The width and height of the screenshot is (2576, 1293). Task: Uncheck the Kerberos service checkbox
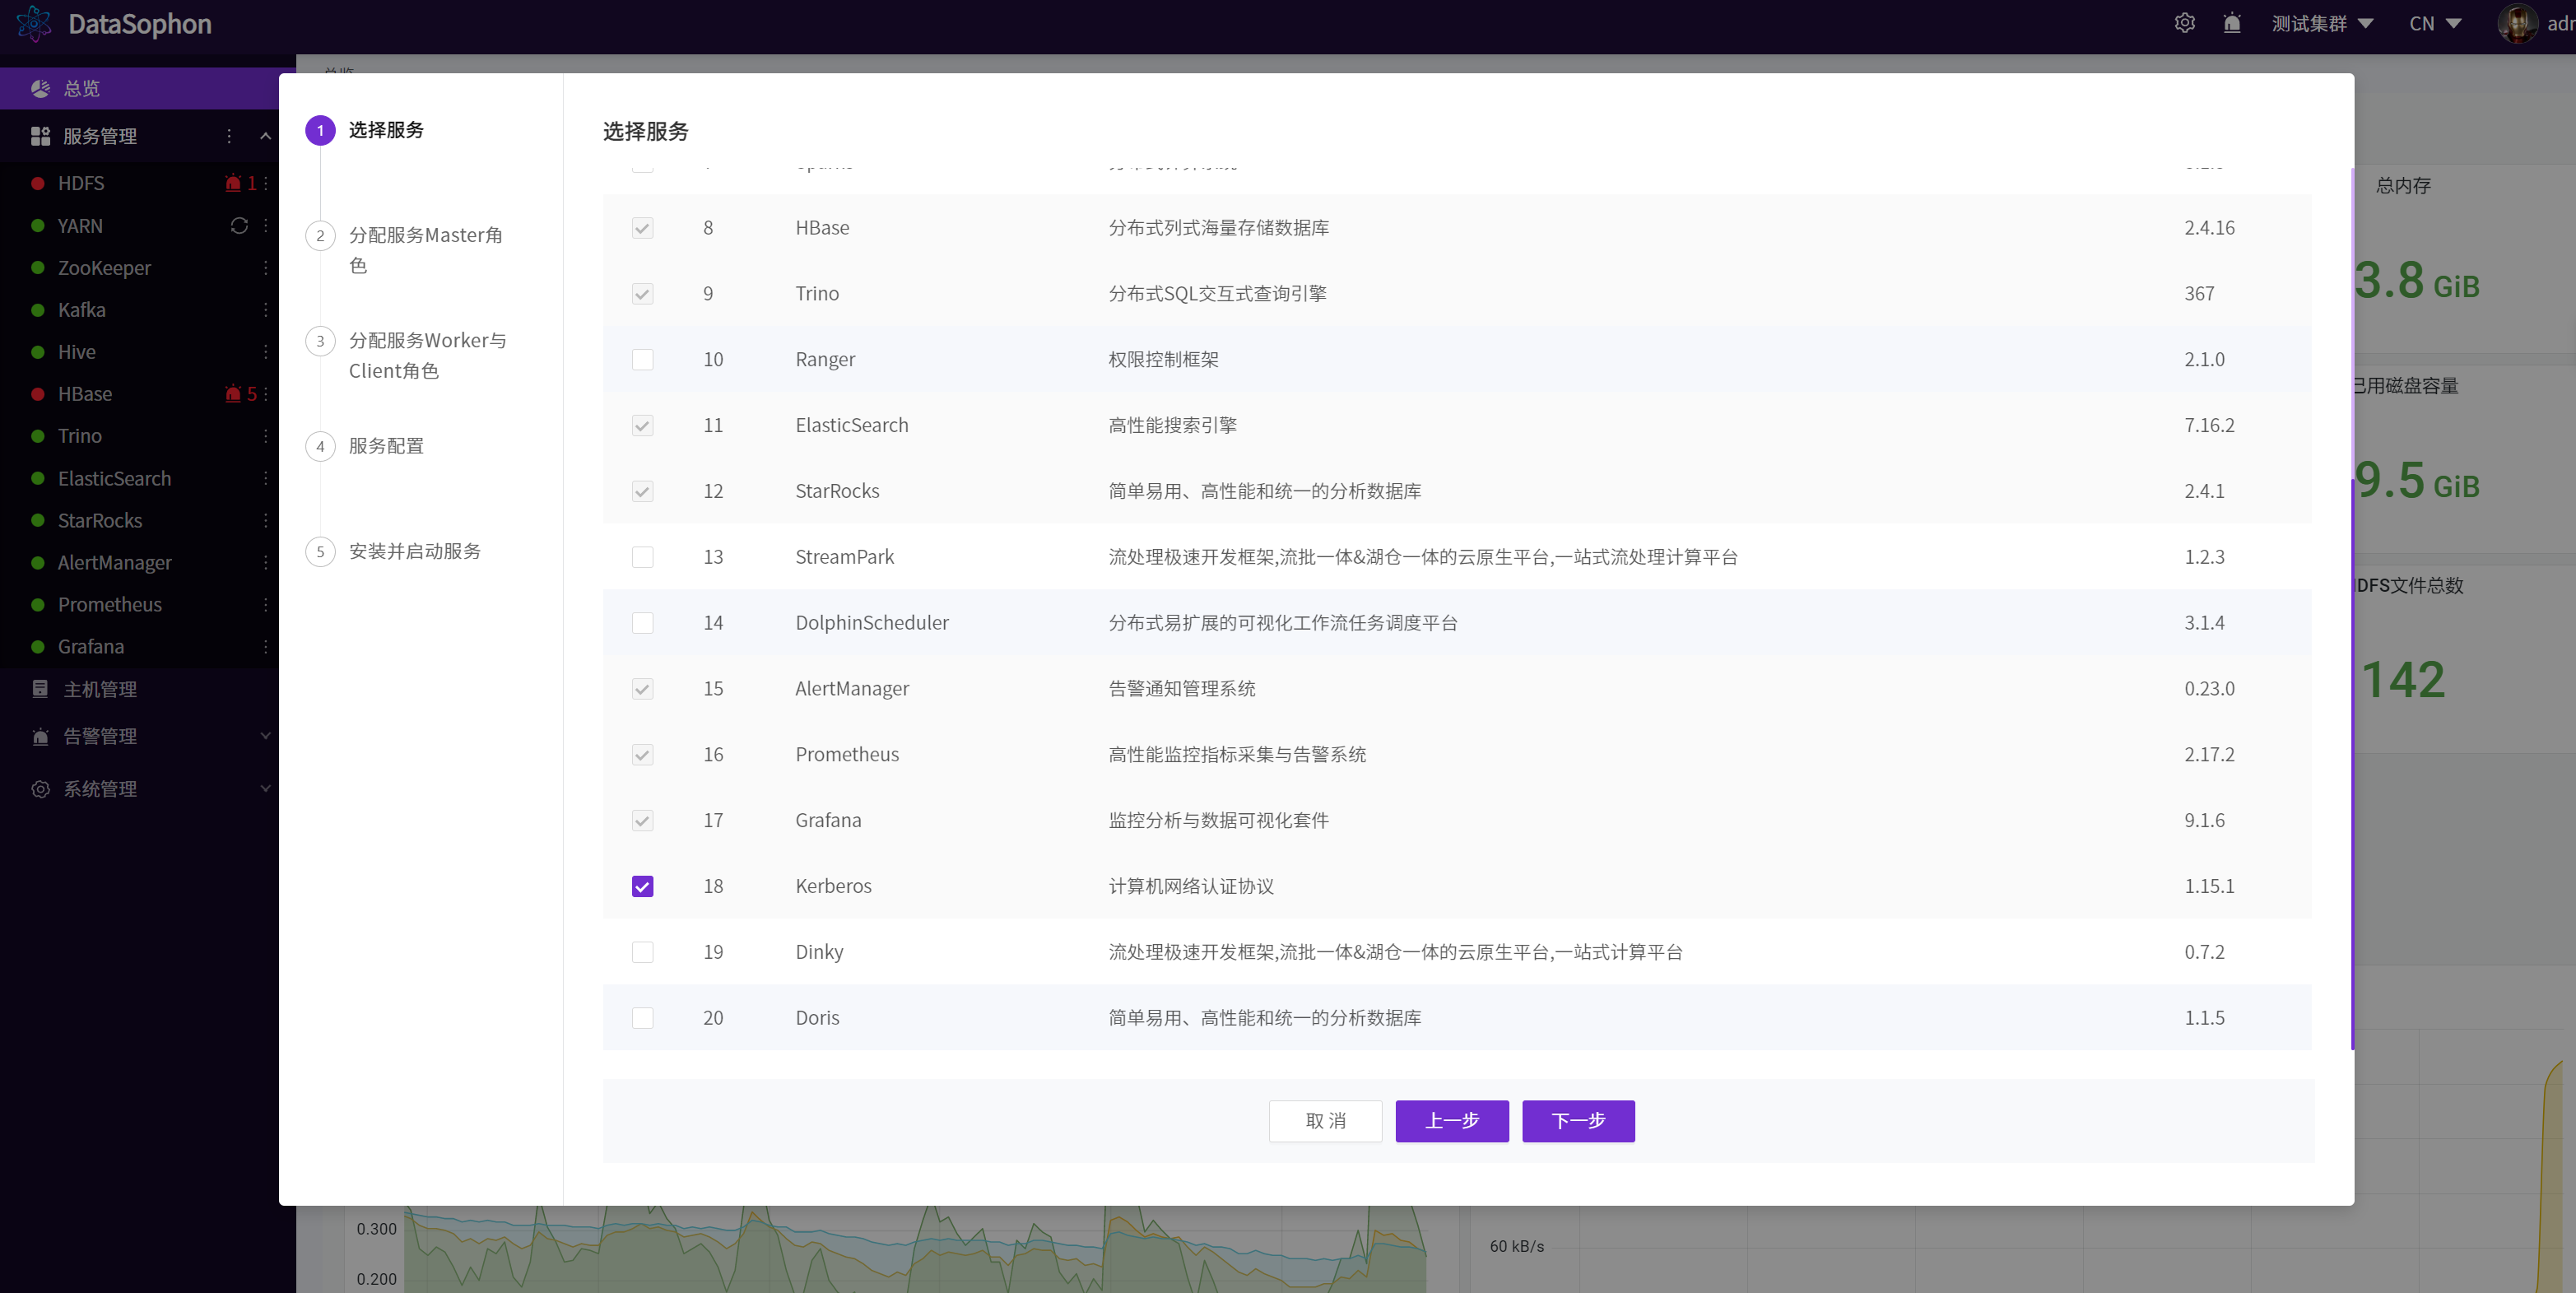643,886
